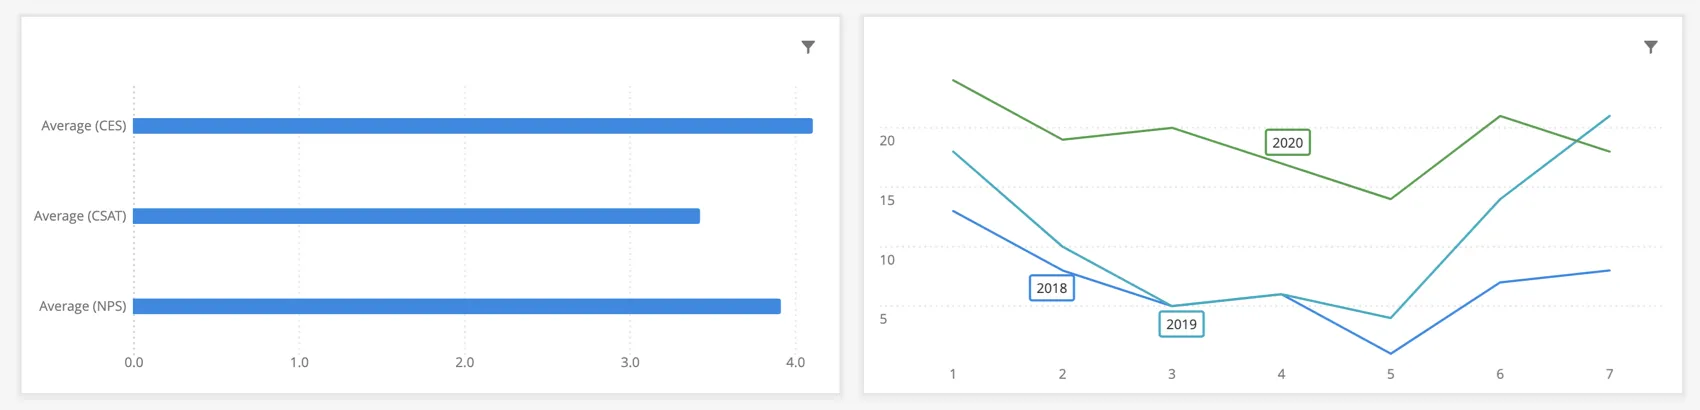Click the Average (CES) bar
Viewport: 1700px width, 410px height.
click(472, 126)
